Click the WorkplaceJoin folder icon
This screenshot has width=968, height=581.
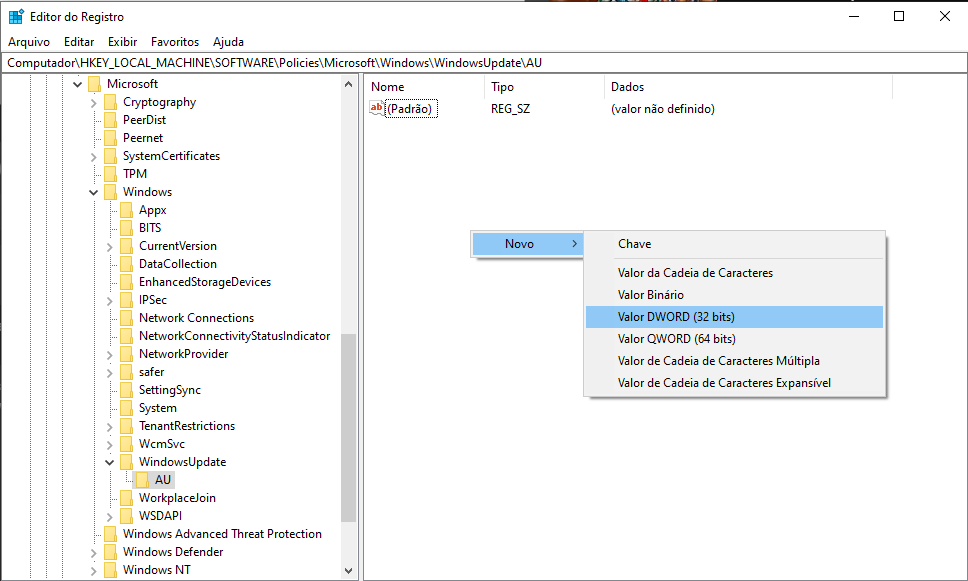pyautogui.click(x=126, y=498)
